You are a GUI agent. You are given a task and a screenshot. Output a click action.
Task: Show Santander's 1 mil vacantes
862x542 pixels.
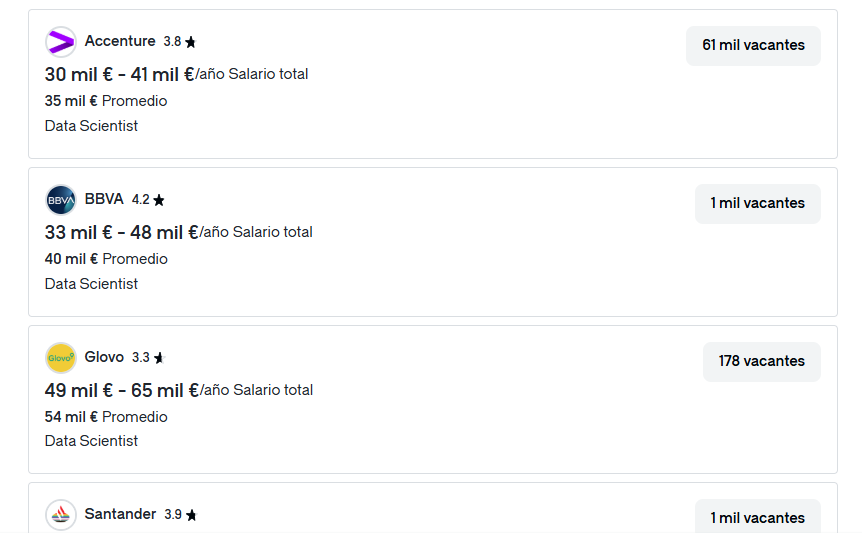coord(758,516)
